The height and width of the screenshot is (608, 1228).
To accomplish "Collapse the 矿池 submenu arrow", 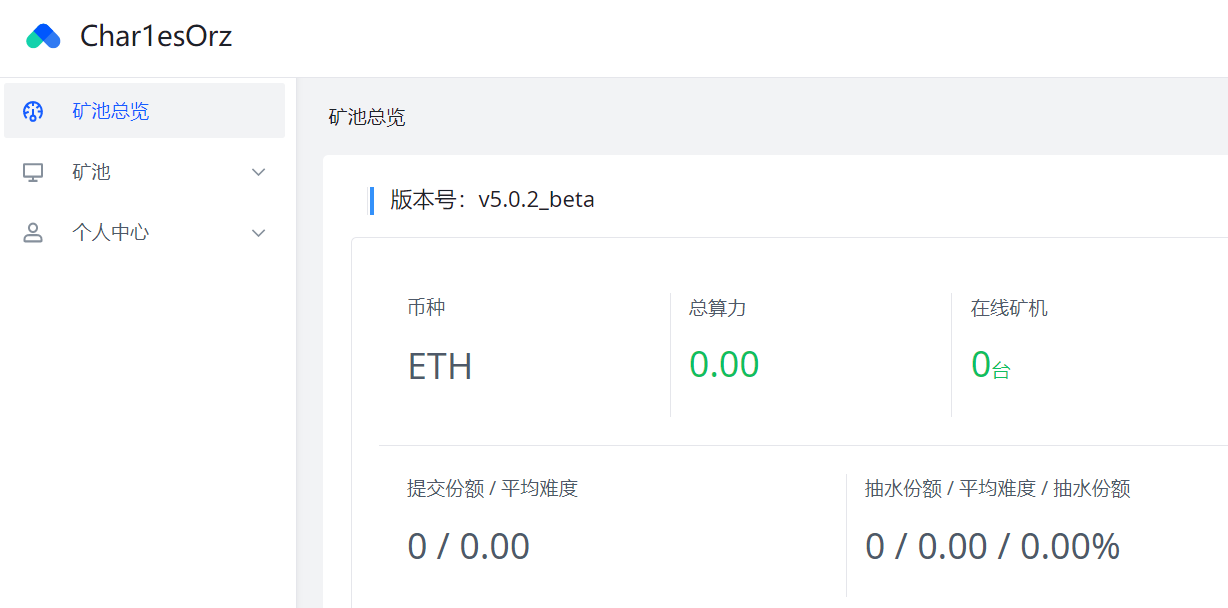I will click(258, 171).
